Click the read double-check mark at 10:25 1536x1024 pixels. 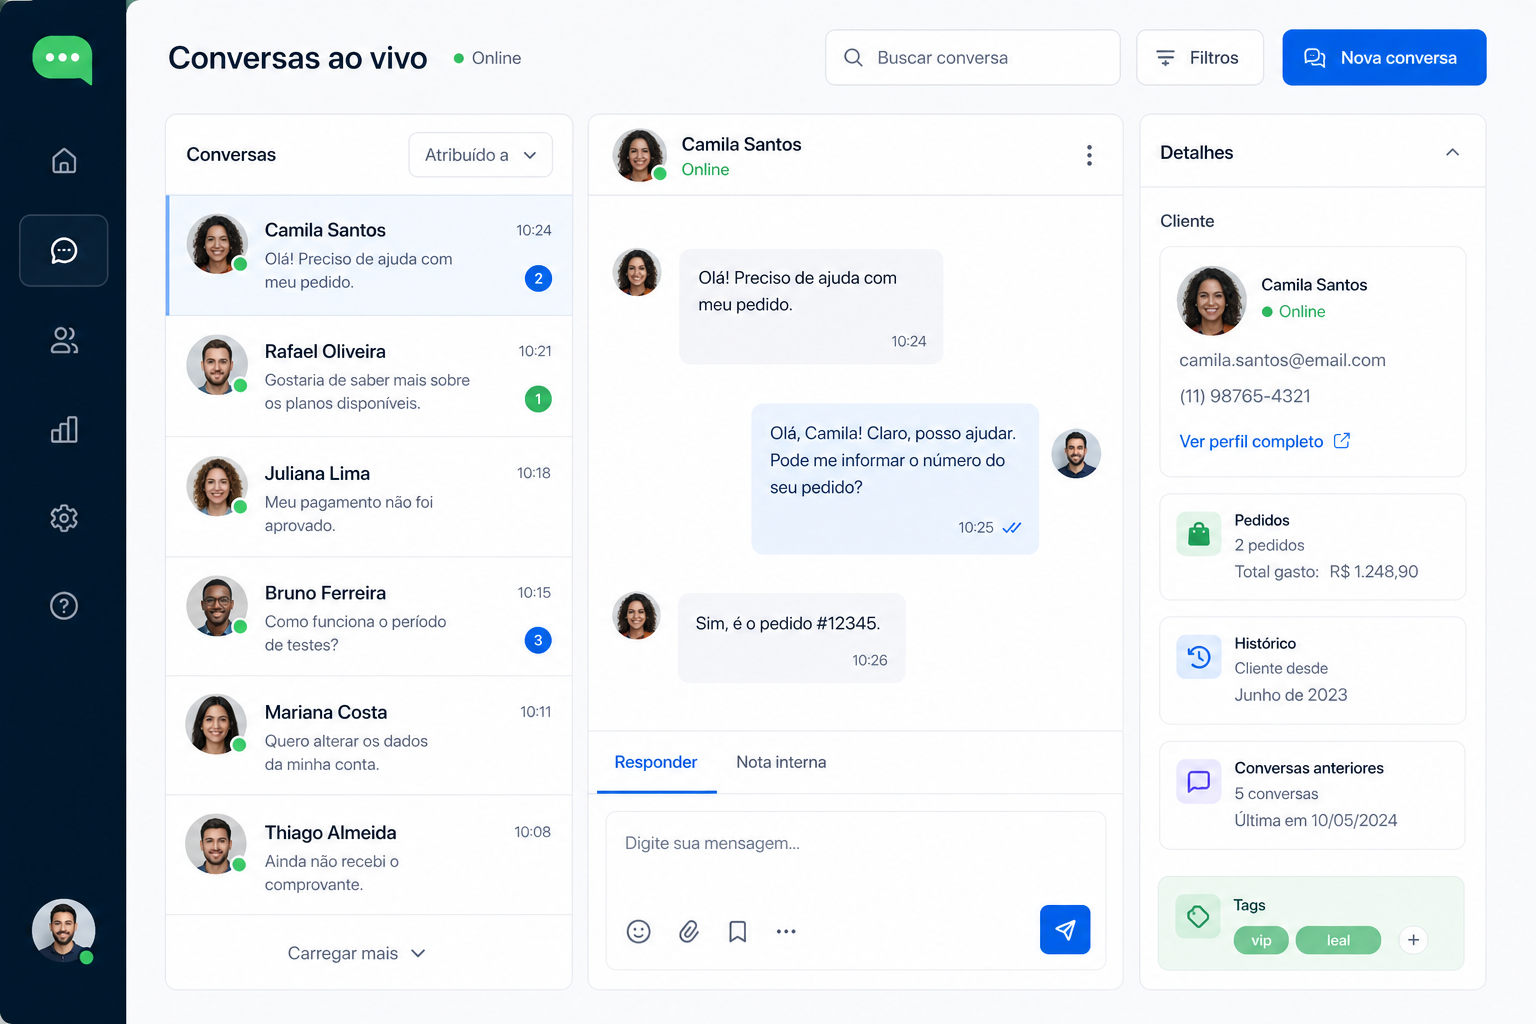(x=1012, y=528)
